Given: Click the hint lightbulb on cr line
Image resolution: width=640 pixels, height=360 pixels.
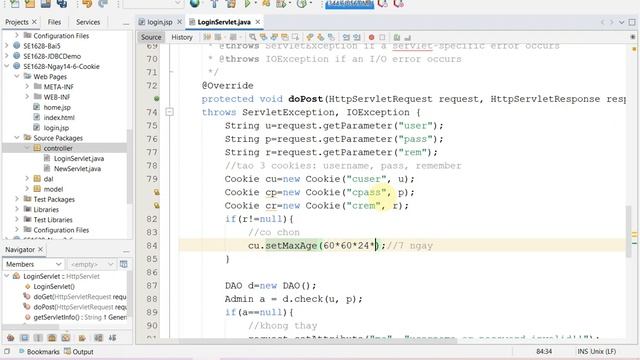Looking at the screenshot, I should [x=156, y=205].
